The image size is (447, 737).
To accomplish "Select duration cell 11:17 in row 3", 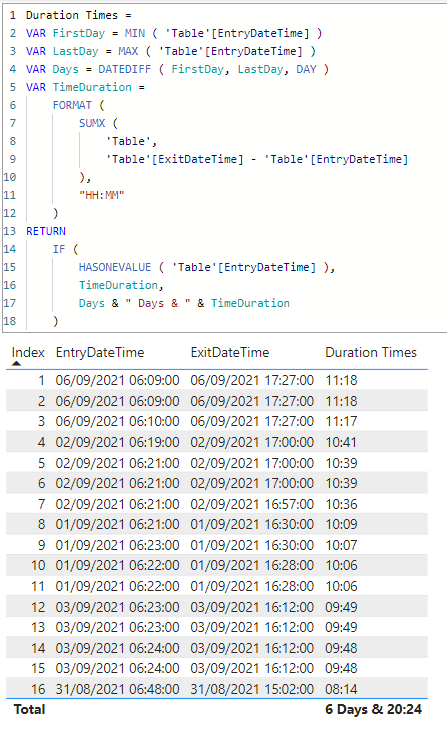I will (341, 421).
